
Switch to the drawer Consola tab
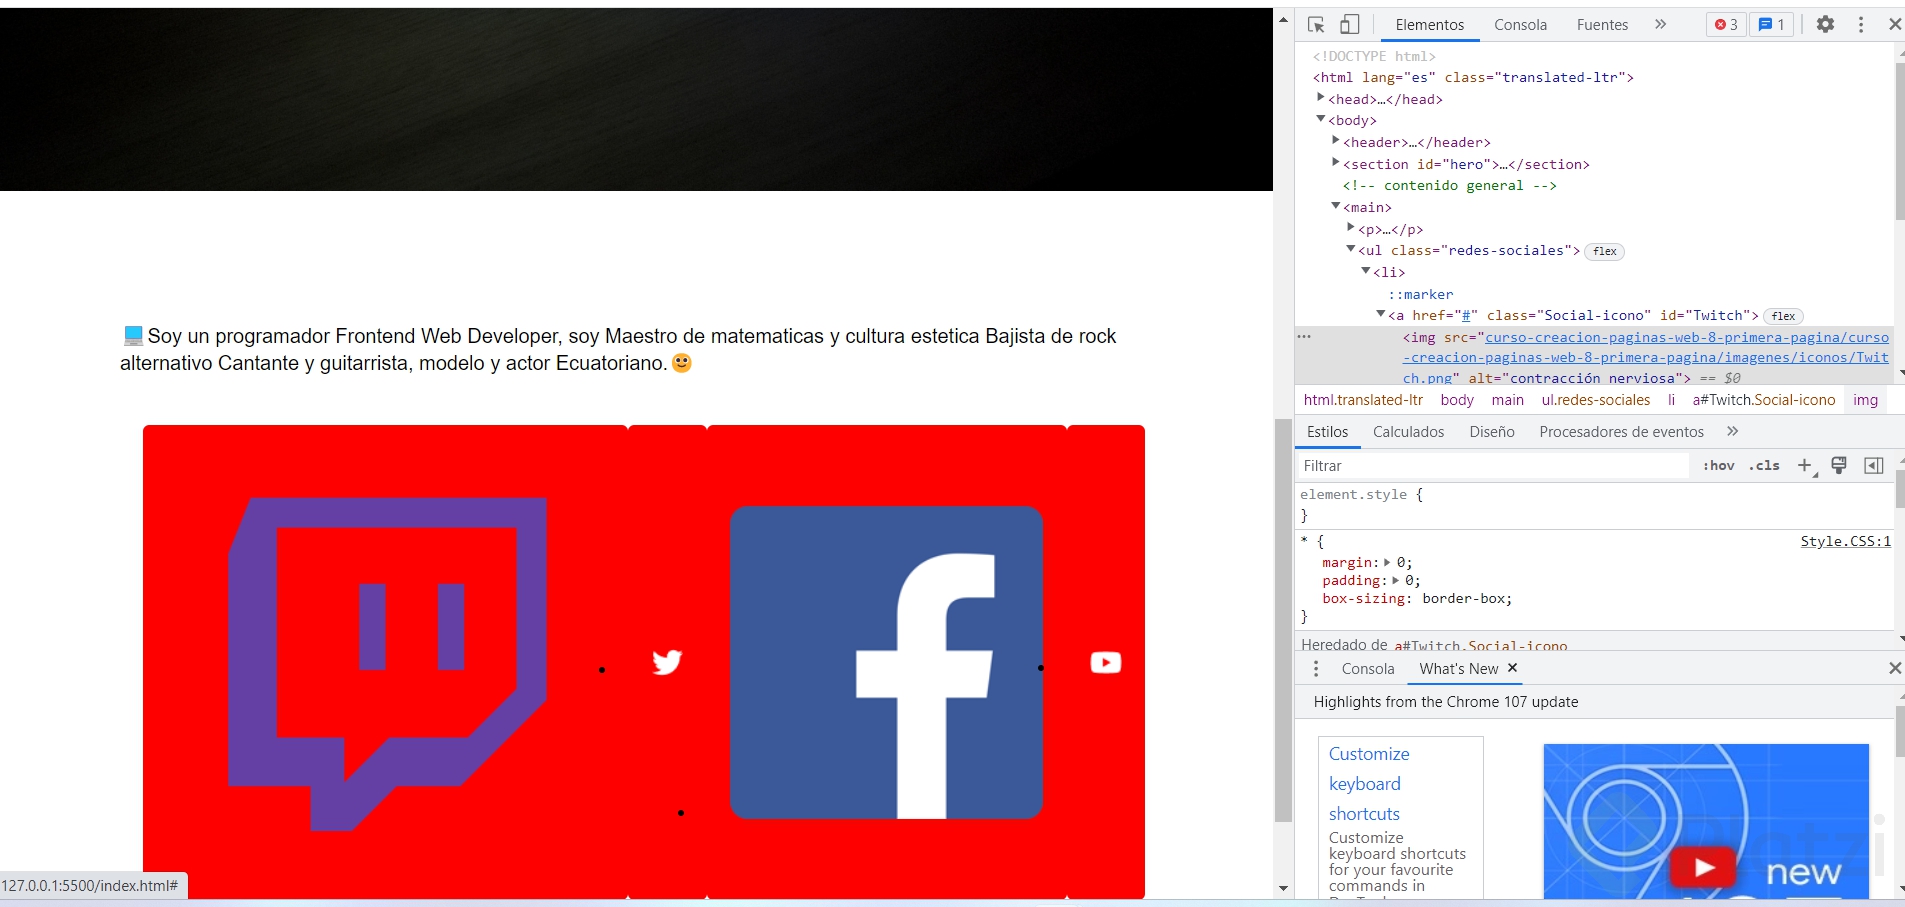click(1368, 669)
